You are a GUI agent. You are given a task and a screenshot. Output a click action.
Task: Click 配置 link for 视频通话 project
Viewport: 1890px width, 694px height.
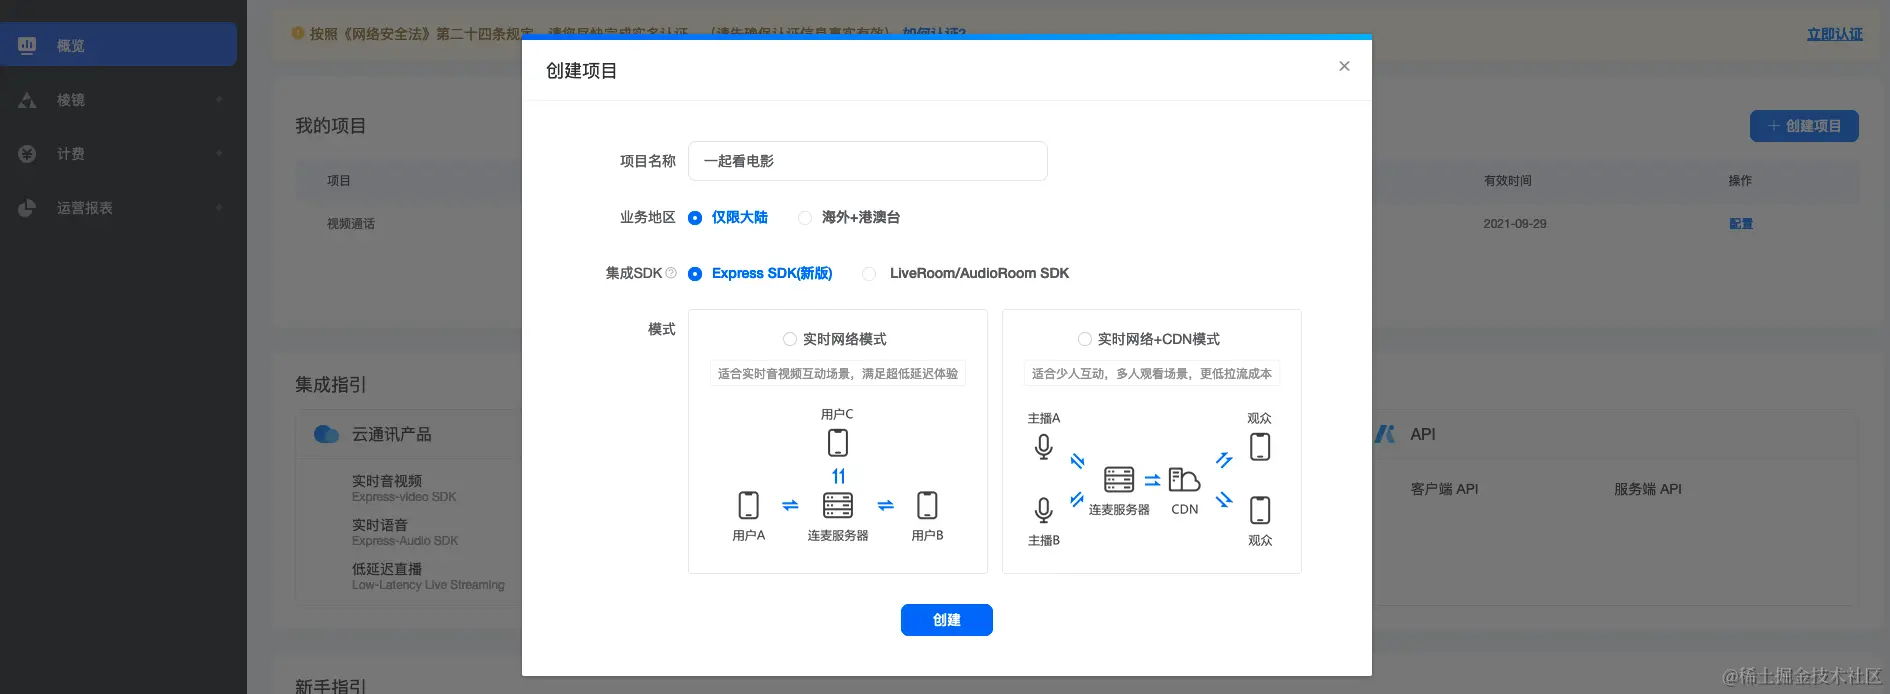[1741, 224]
